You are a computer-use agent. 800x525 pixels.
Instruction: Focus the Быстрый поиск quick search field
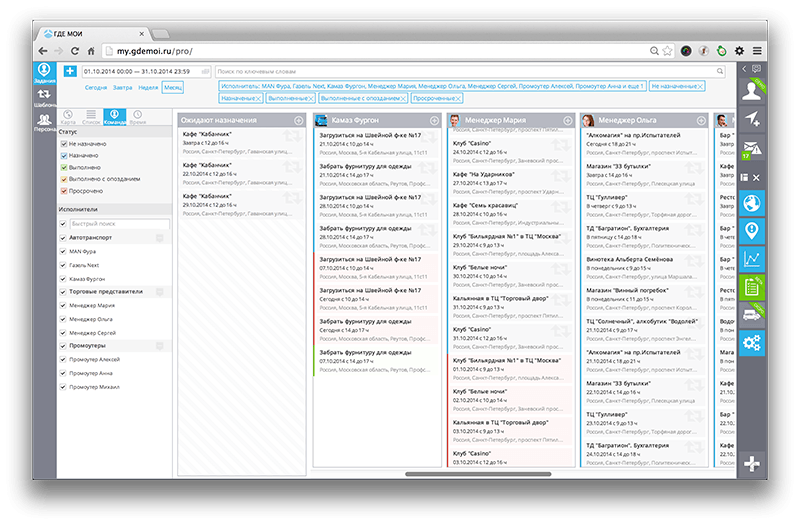point(119,223)
